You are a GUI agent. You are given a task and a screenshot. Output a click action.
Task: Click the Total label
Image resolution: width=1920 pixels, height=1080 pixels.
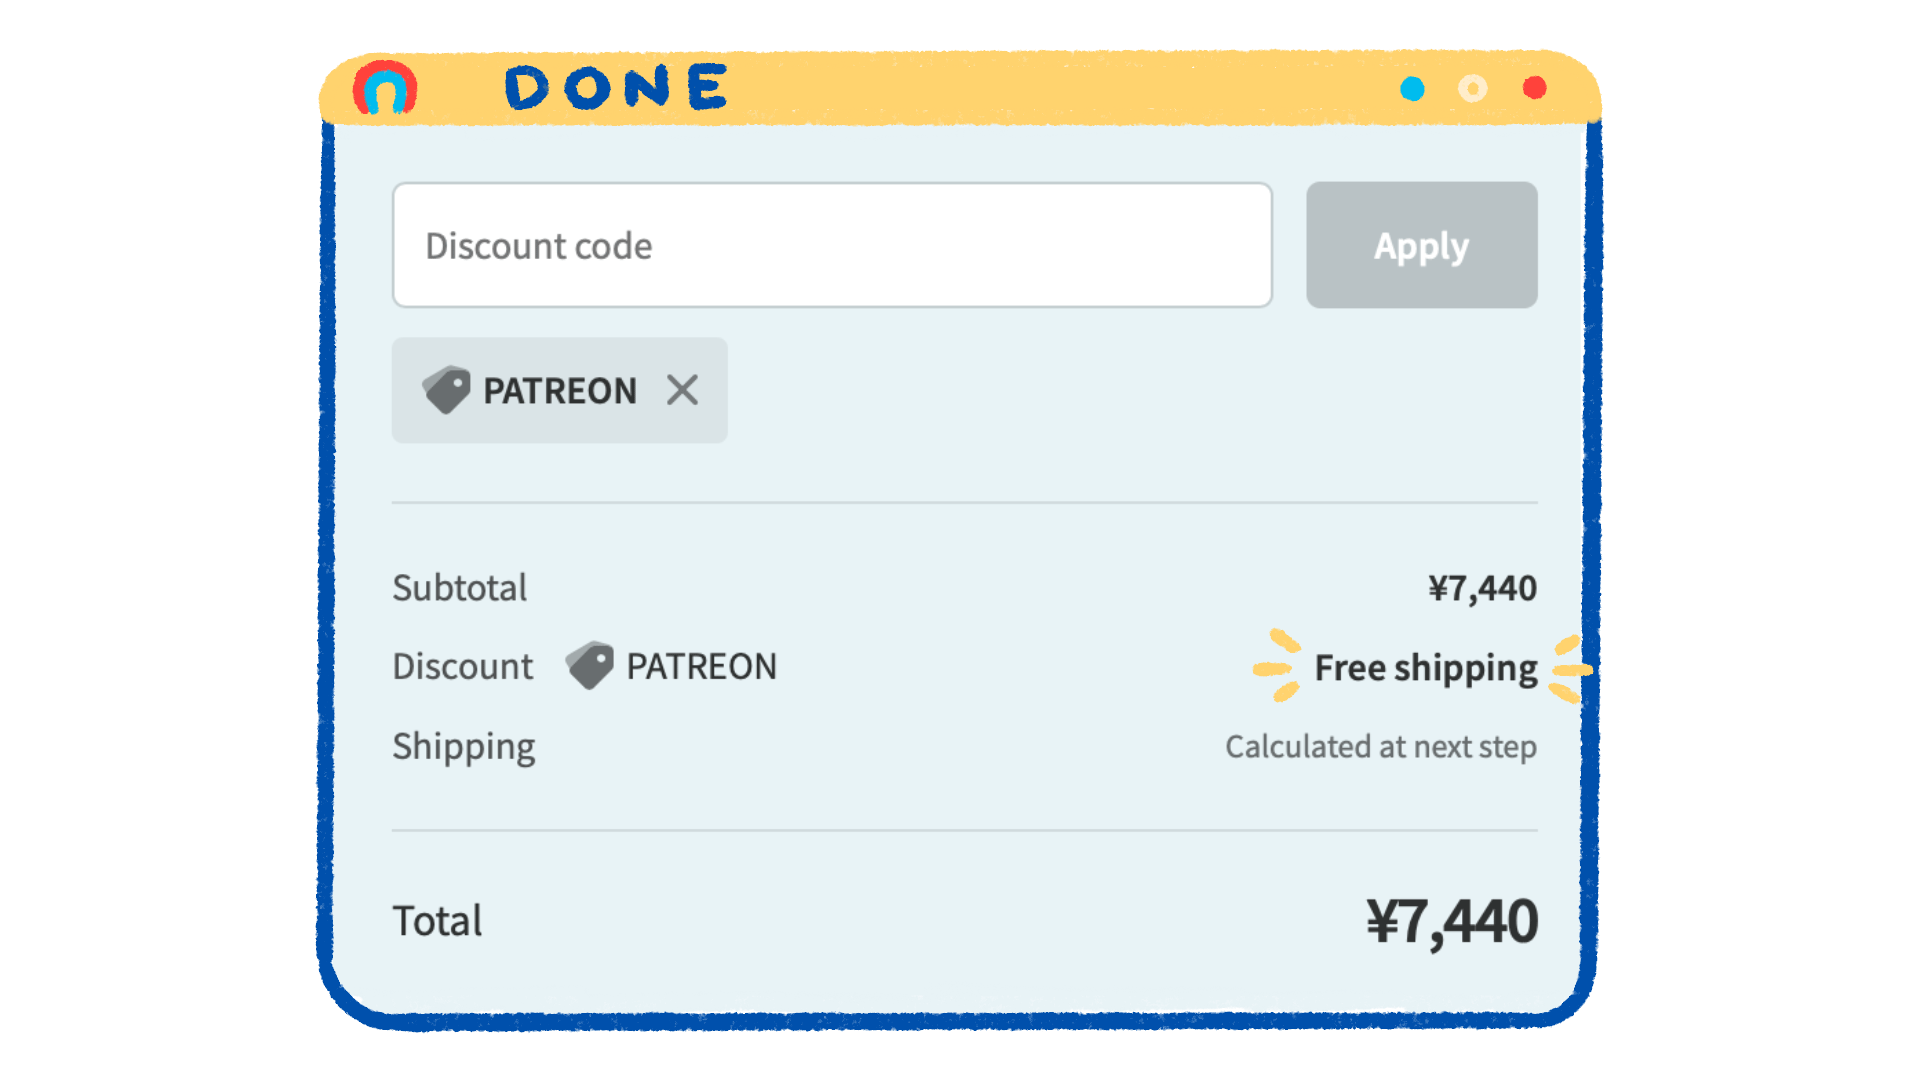(437, 921)
